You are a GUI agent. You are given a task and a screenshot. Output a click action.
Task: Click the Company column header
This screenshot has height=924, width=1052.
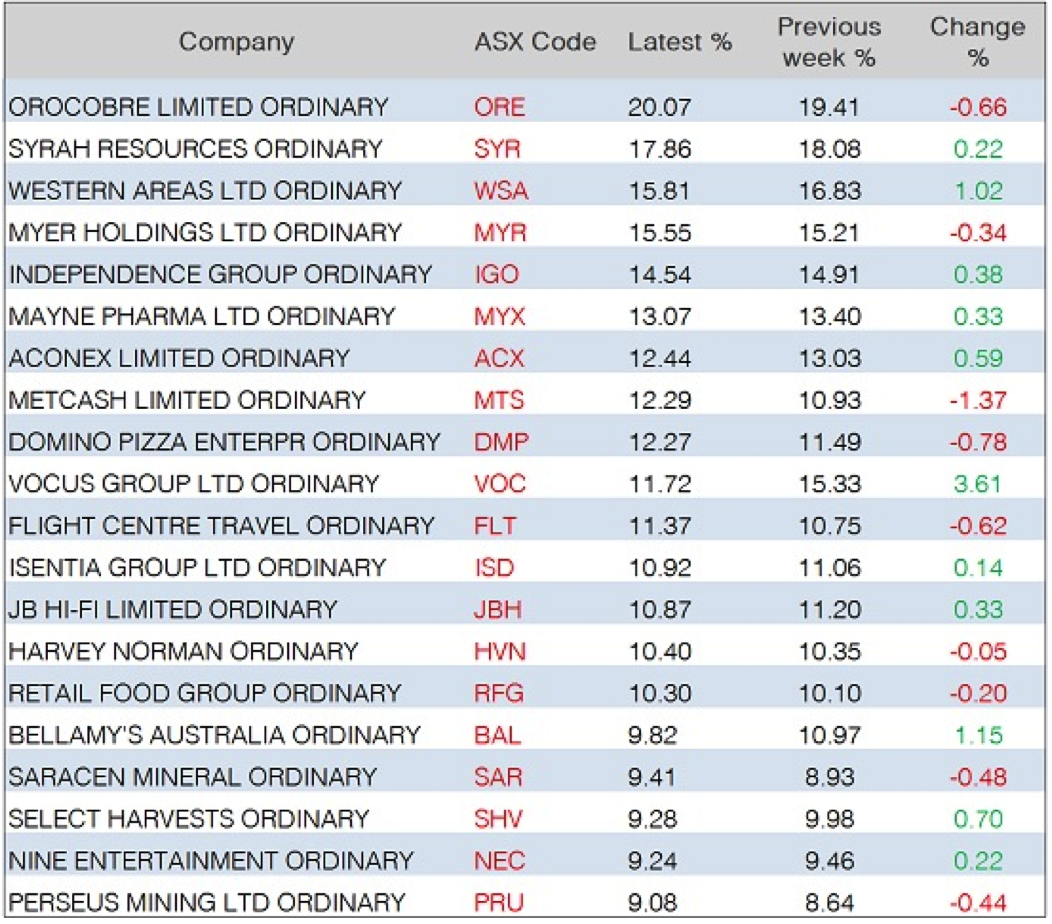tap(236, 42)
